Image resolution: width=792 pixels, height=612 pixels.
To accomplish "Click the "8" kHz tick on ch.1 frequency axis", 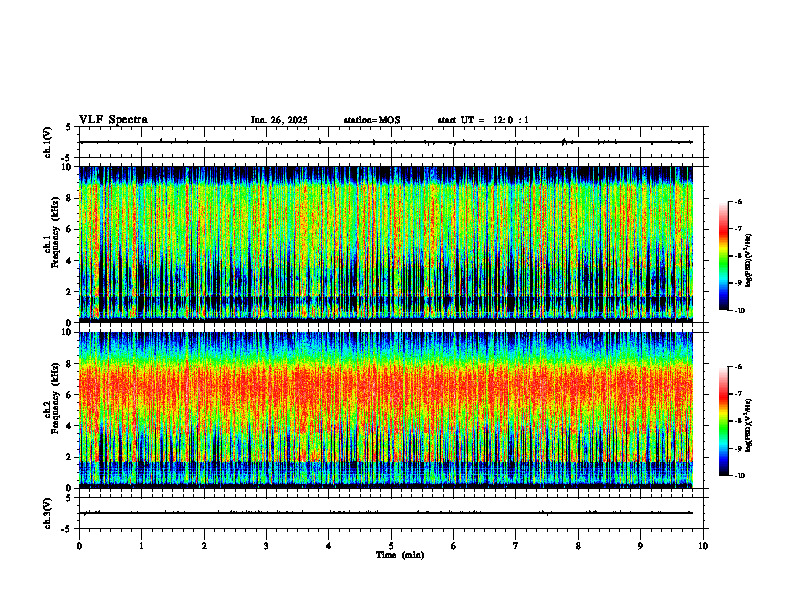I will (x=70, y=198).
